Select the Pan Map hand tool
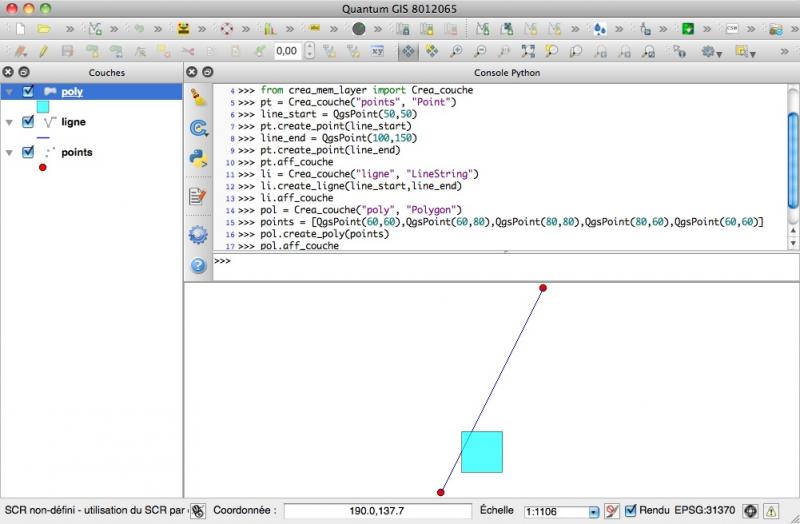 408,51
